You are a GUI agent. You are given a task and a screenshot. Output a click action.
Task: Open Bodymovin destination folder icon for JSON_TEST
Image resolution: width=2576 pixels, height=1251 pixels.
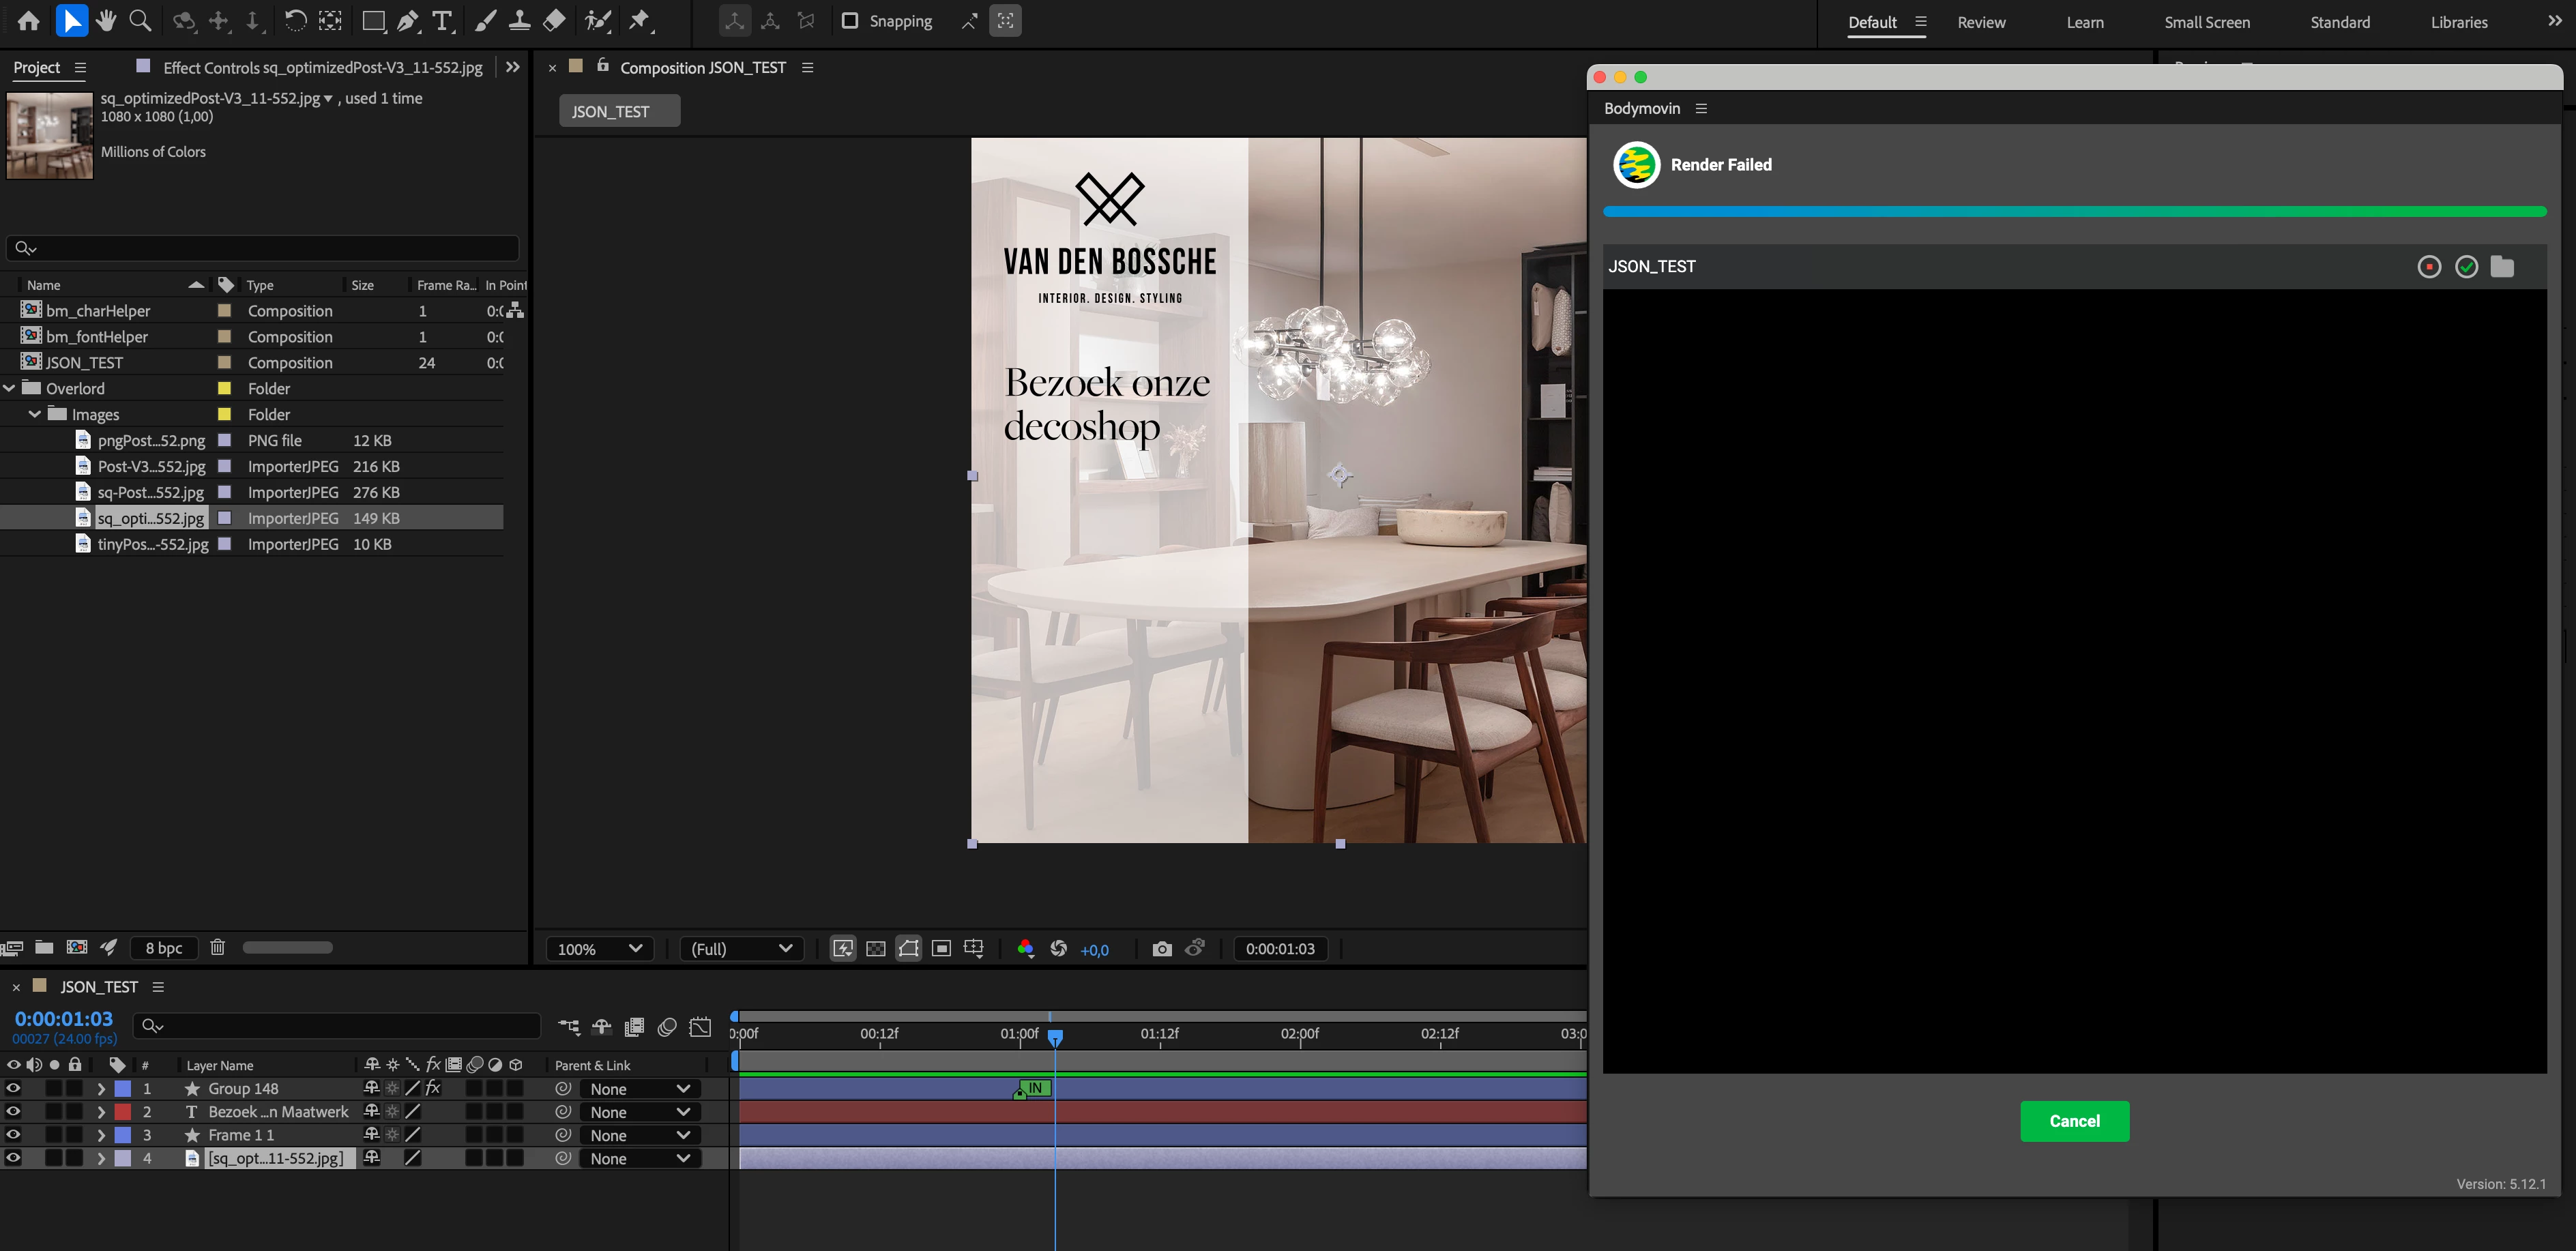click(2502, 267)
